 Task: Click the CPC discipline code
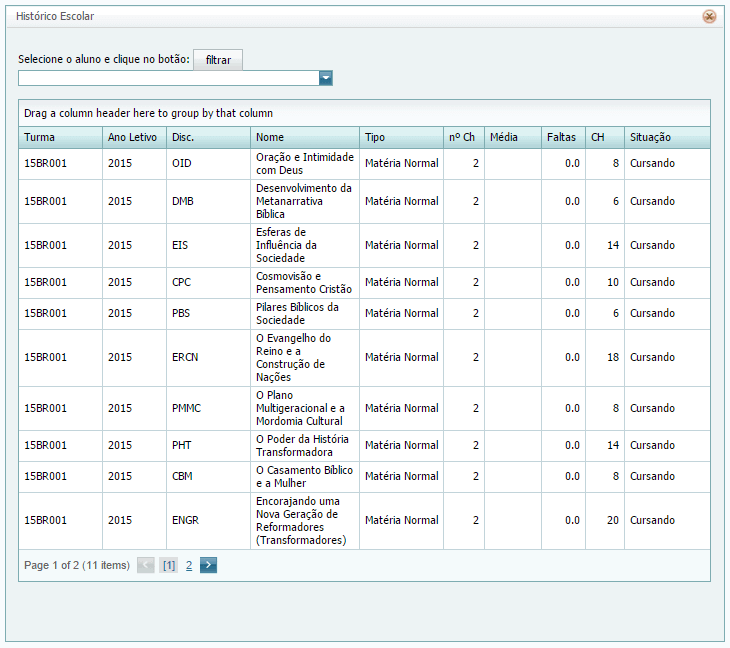(x=181, y=282)
